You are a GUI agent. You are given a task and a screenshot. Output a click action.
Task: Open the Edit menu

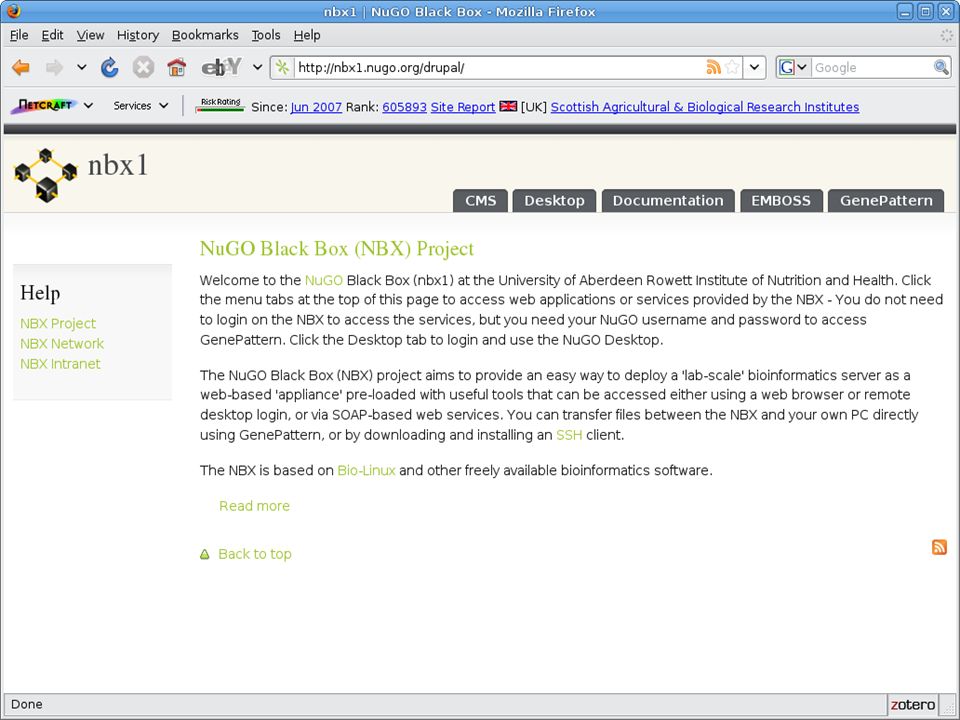click(52, 36)
